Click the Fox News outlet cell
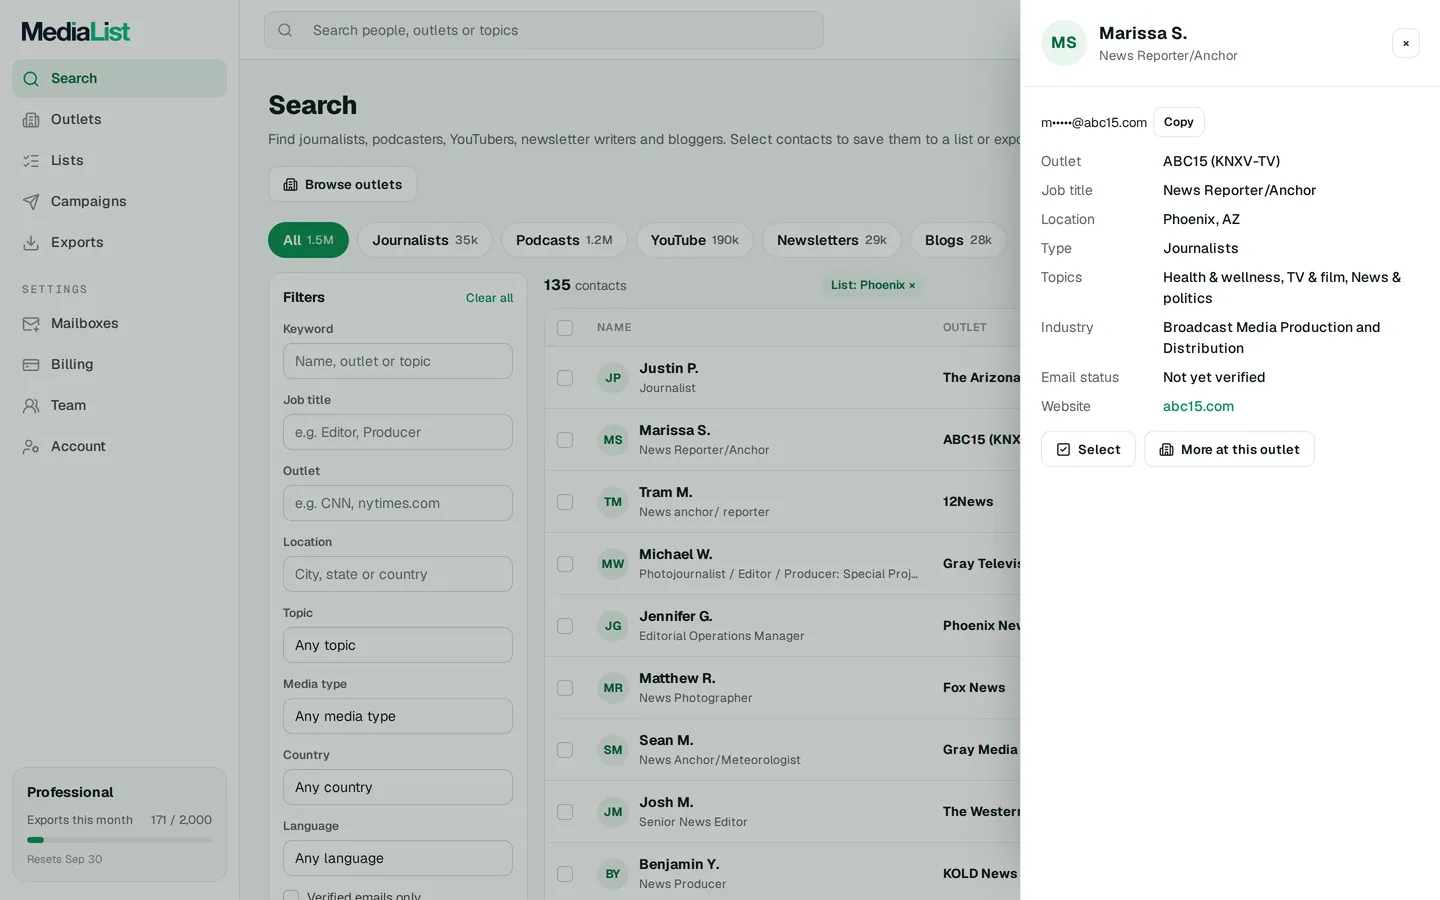 pos(974,688)
